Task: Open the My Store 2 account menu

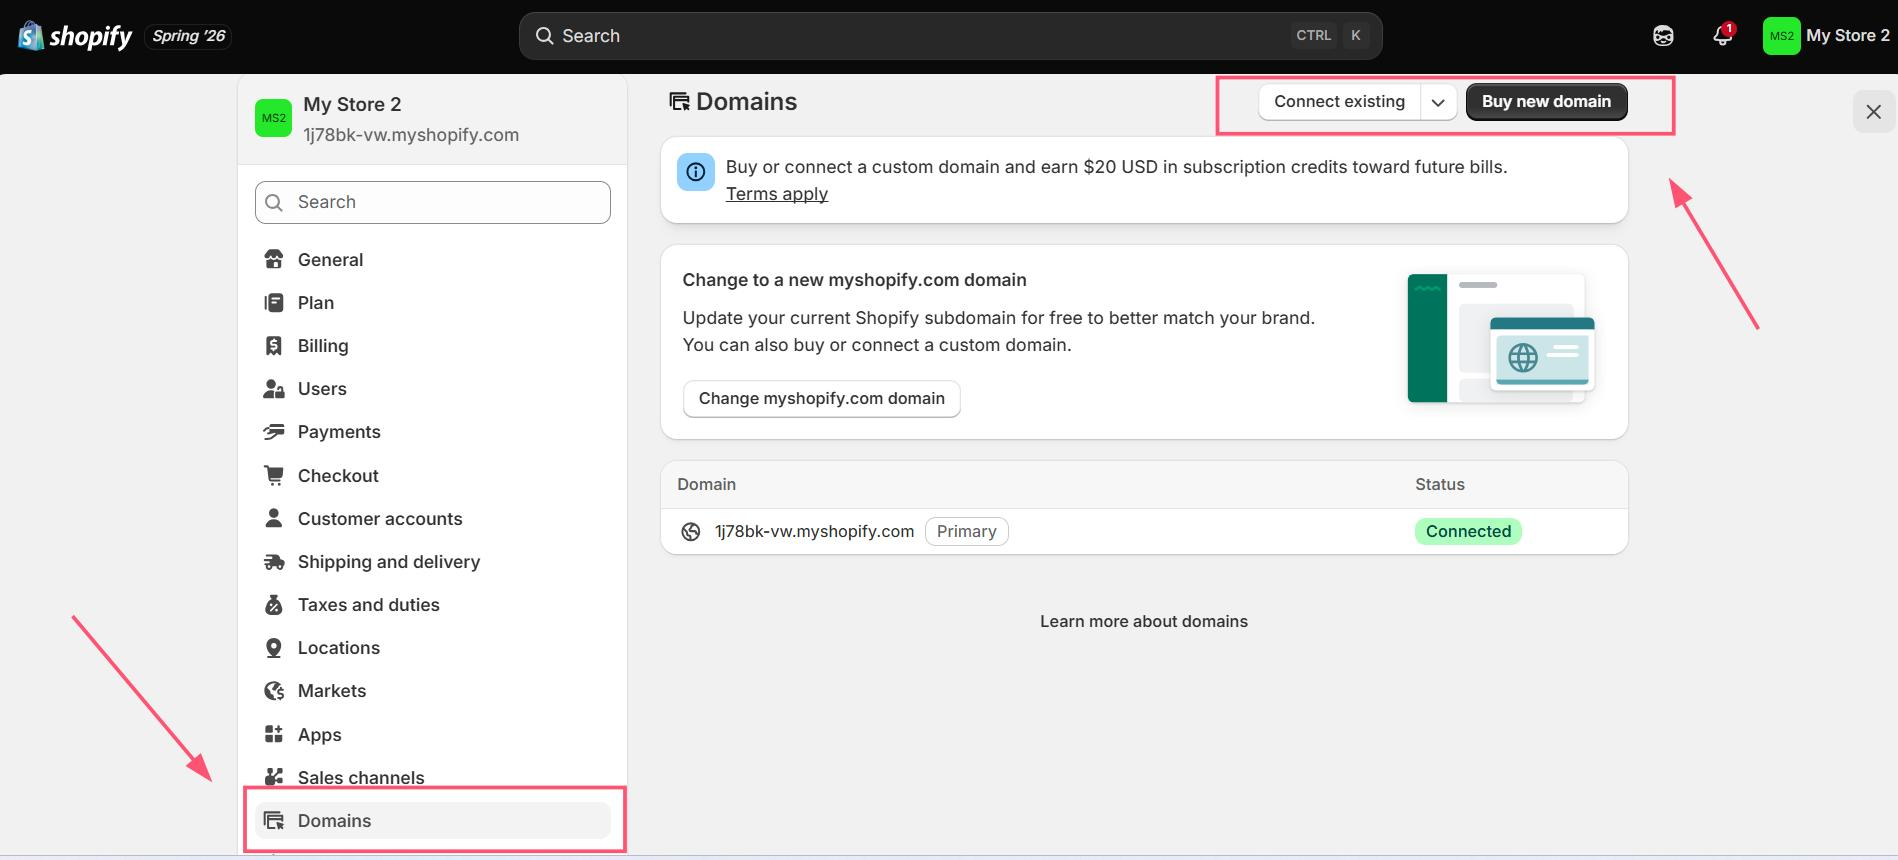Action: coord(1826,36)
